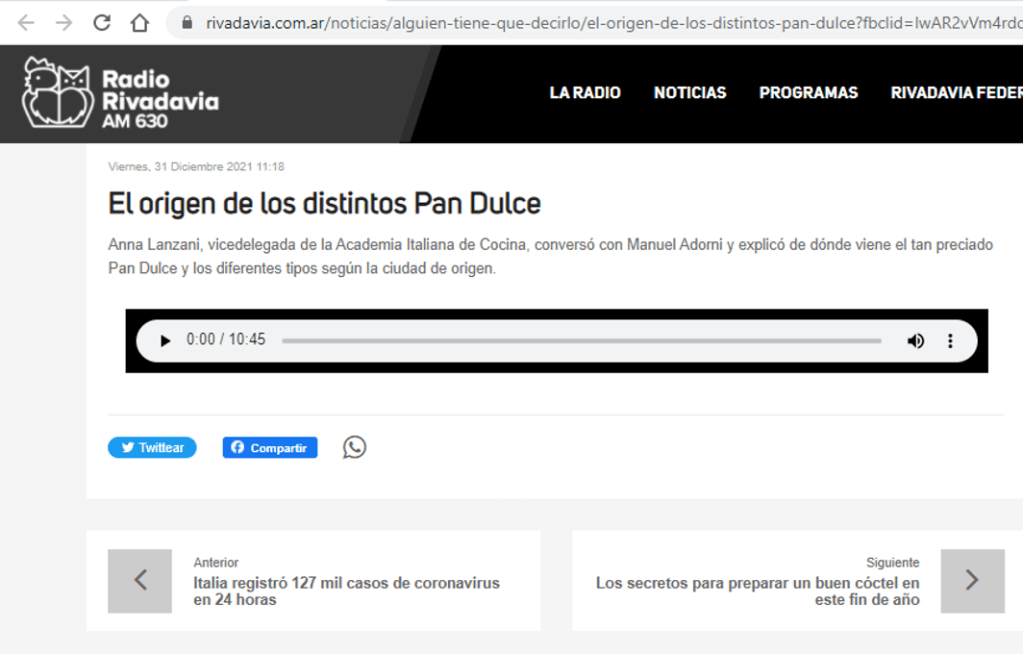
Task: Go to next article arrow
Action: pyautogui.click(x=972, y=580)
